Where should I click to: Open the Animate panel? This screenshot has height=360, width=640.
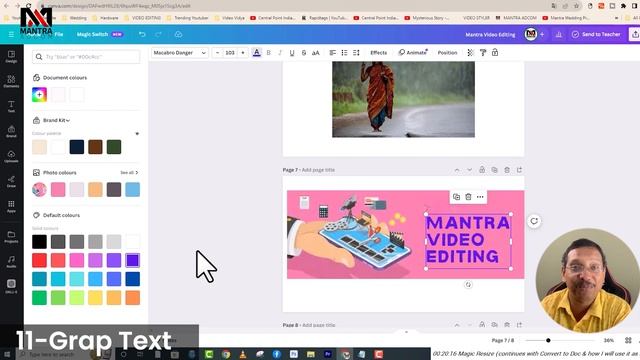tap(413, 53)
